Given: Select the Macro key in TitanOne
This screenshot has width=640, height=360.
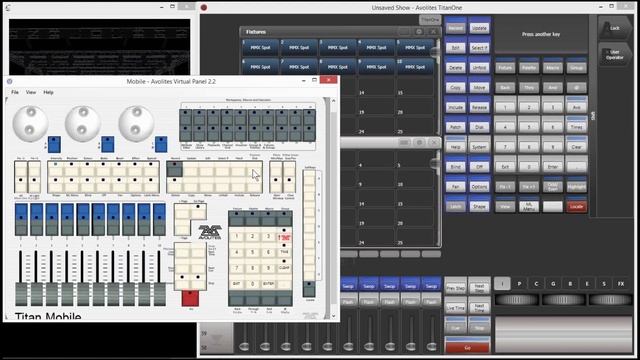Looking at the screenshot, I should pos(552,67).
